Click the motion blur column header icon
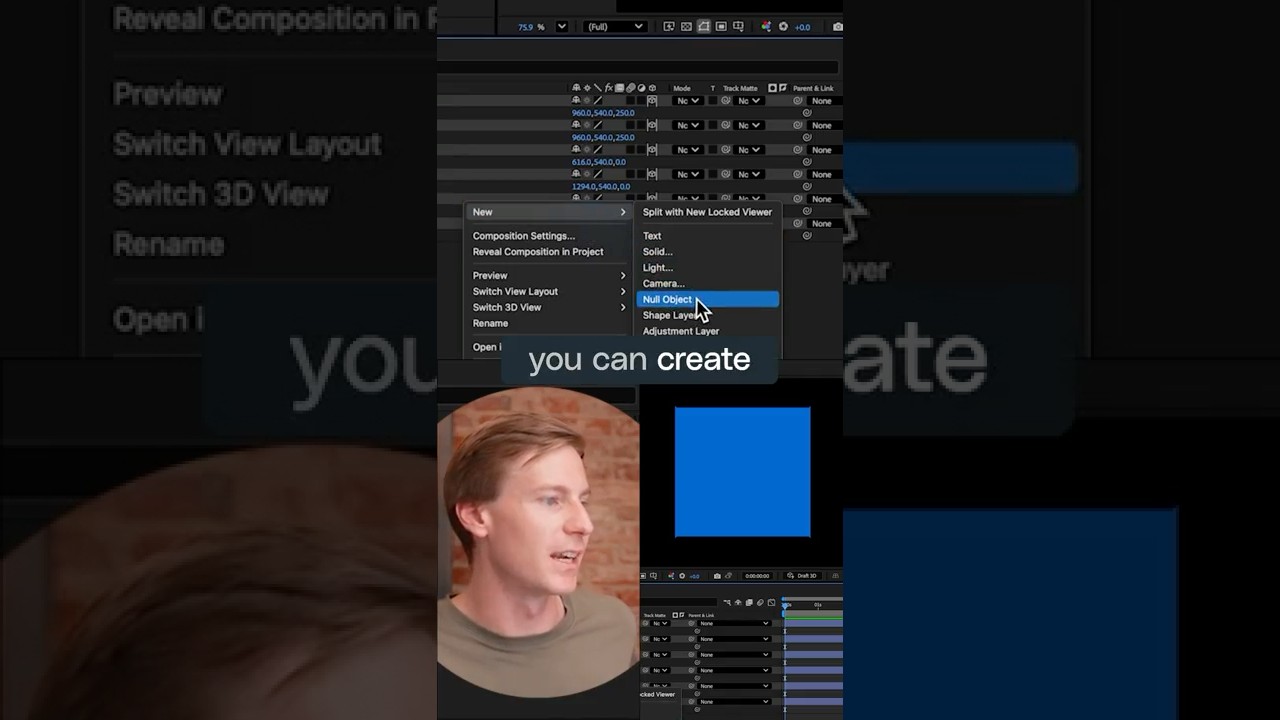Viewport: 1280px width, 720px height. coord(631,88)
